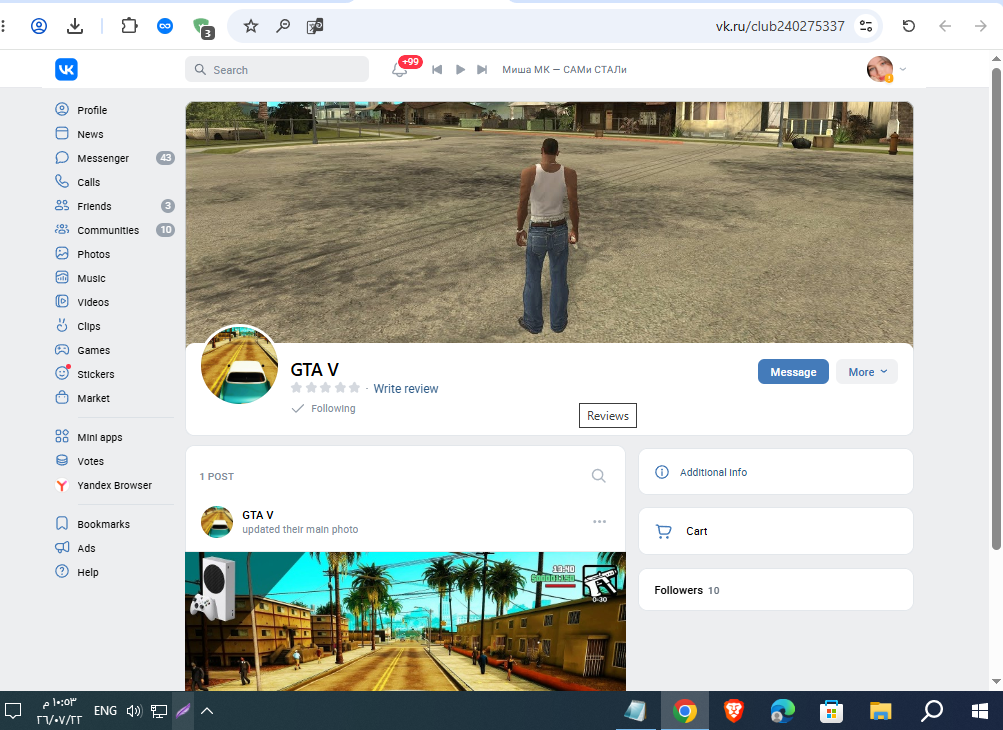This screenshot has width=1003, height=730.
Task: Click the volume speaker tray icon
Action: 134,711
